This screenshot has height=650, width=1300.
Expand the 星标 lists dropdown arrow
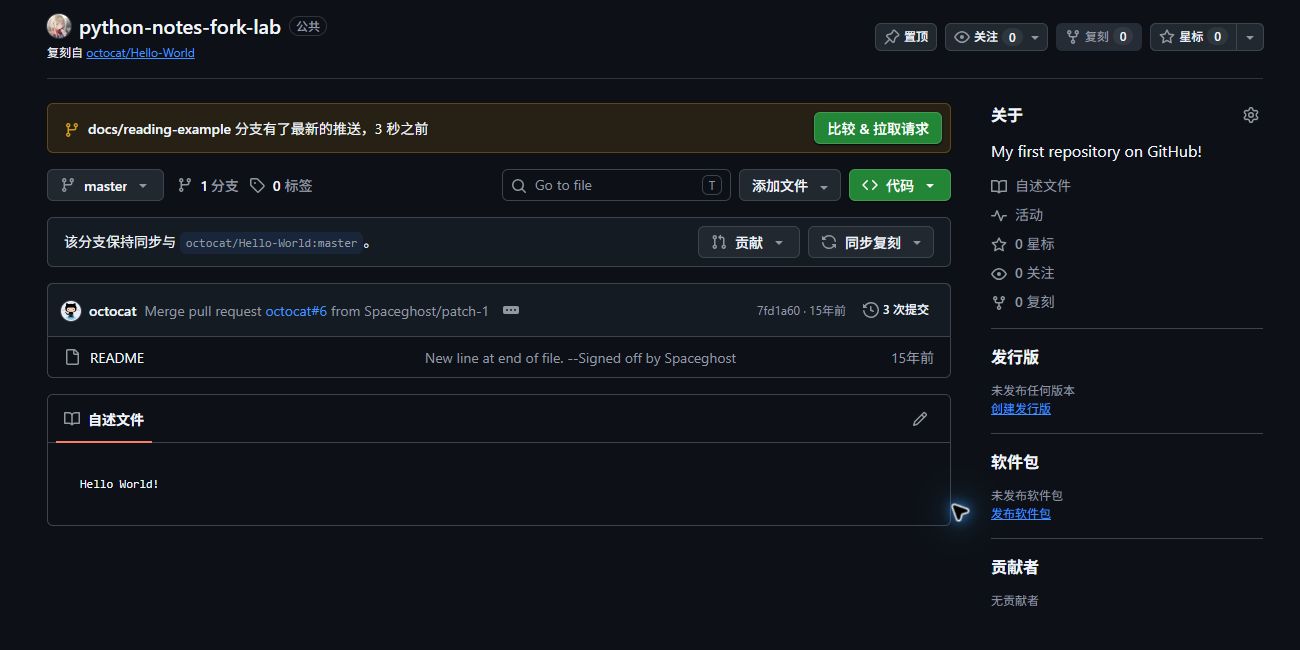coord(1250,37)
